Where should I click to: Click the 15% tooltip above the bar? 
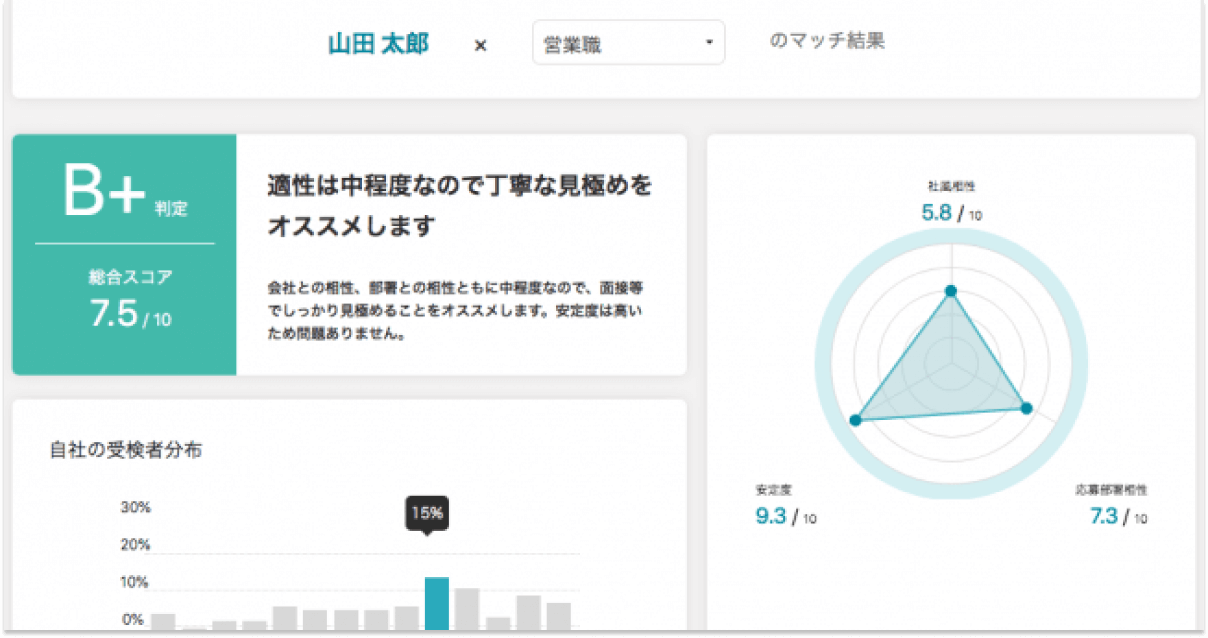pos(427,514)
